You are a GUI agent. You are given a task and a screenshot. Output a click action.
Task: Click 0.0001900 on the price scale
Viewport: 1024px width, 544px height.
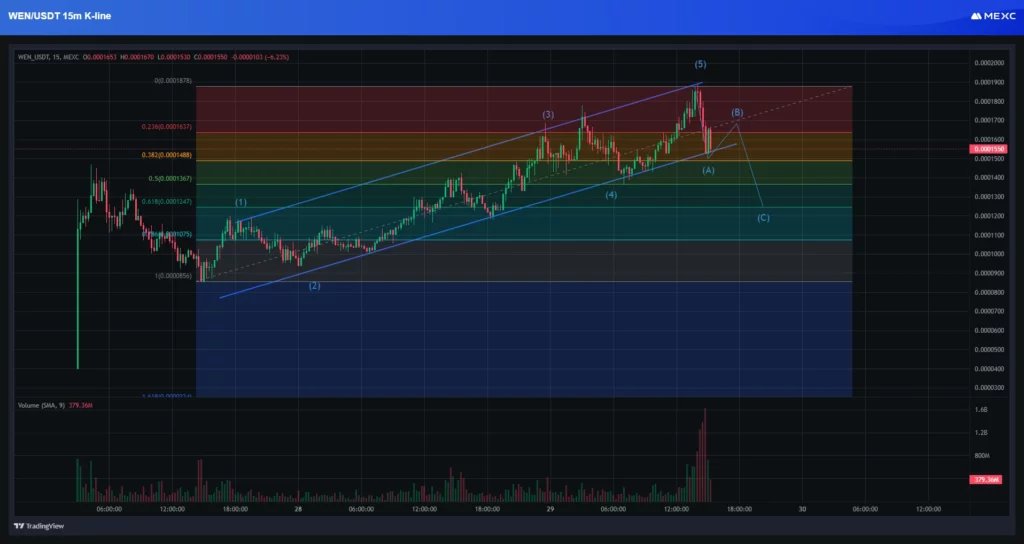tap(989, 82)
